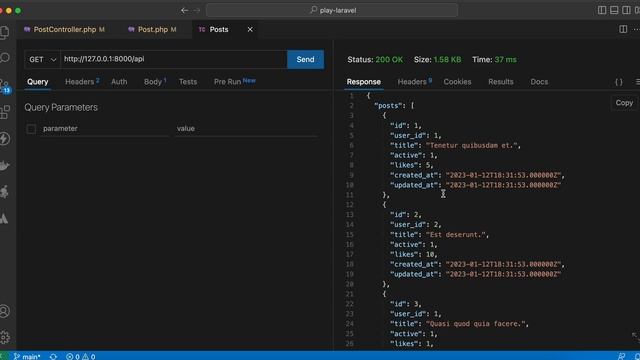Screen dimensions: 640x360
Task: Toggle primary side bar layout icon
Action: click(x=602, y=10)
